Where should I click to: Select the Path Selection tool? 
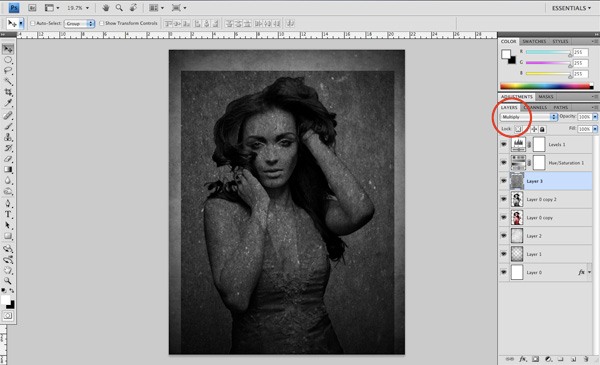8,225
